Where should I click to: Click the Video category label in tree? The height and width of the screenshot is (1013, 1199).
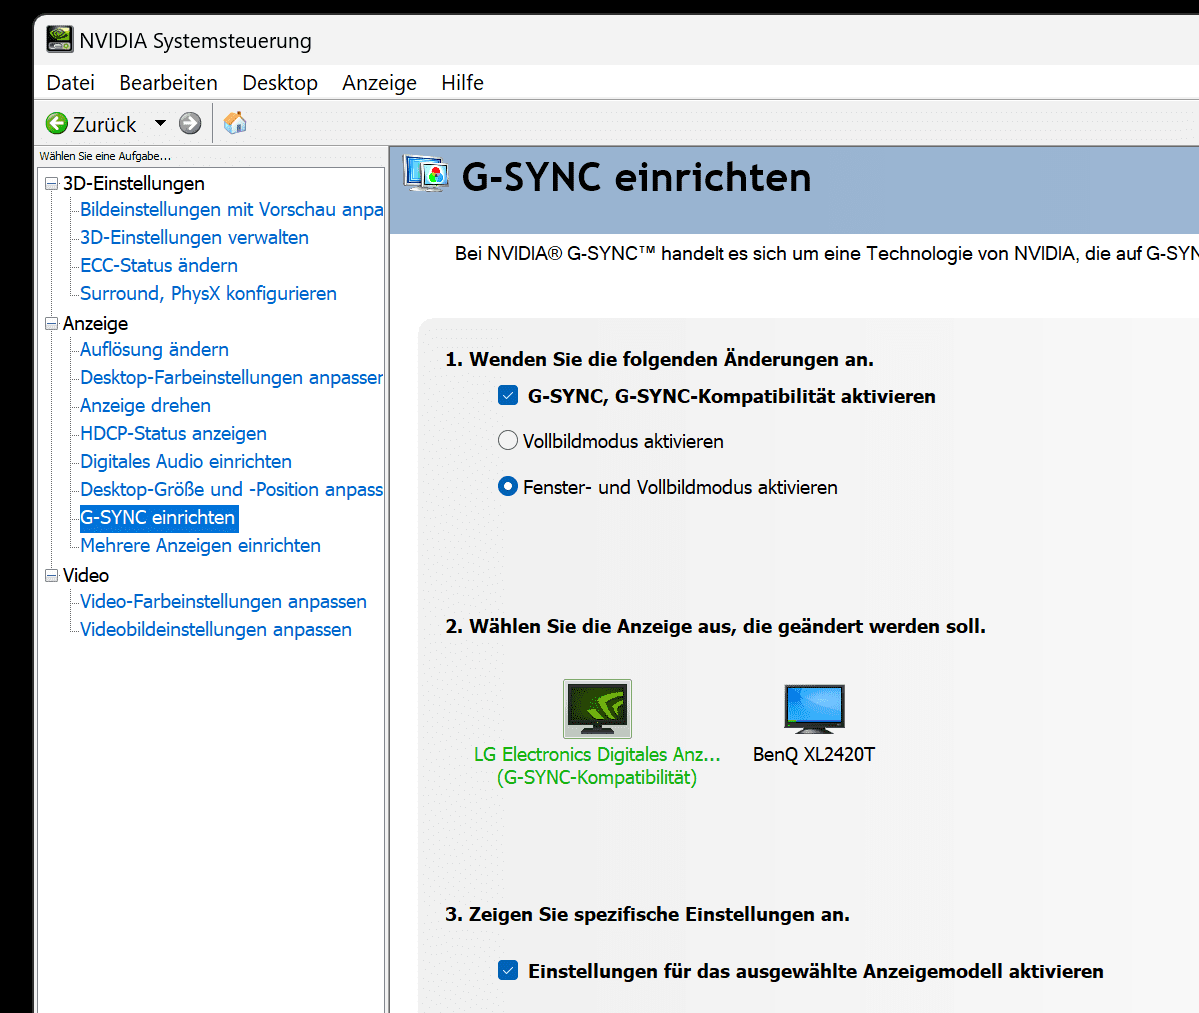[x=86, y=575]
